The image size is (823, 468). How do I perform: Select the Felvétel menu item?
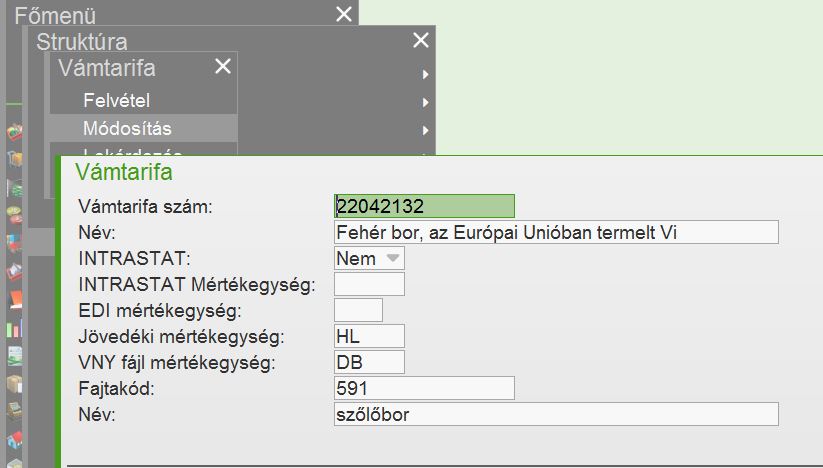tap(116, 101)
